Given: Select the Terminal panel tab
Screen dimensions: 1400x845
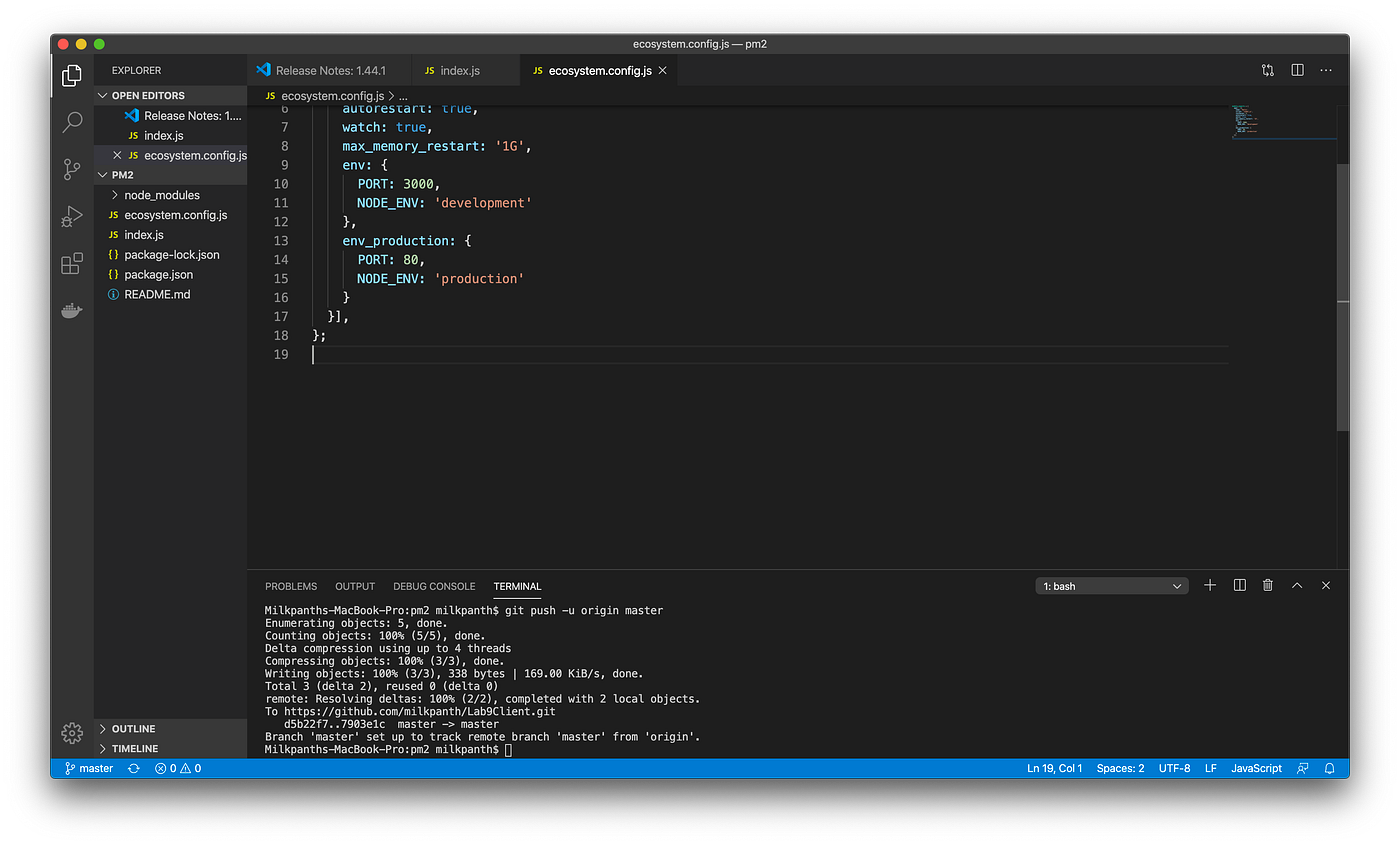Looking at the screenshot, I should tap(517, 586).
